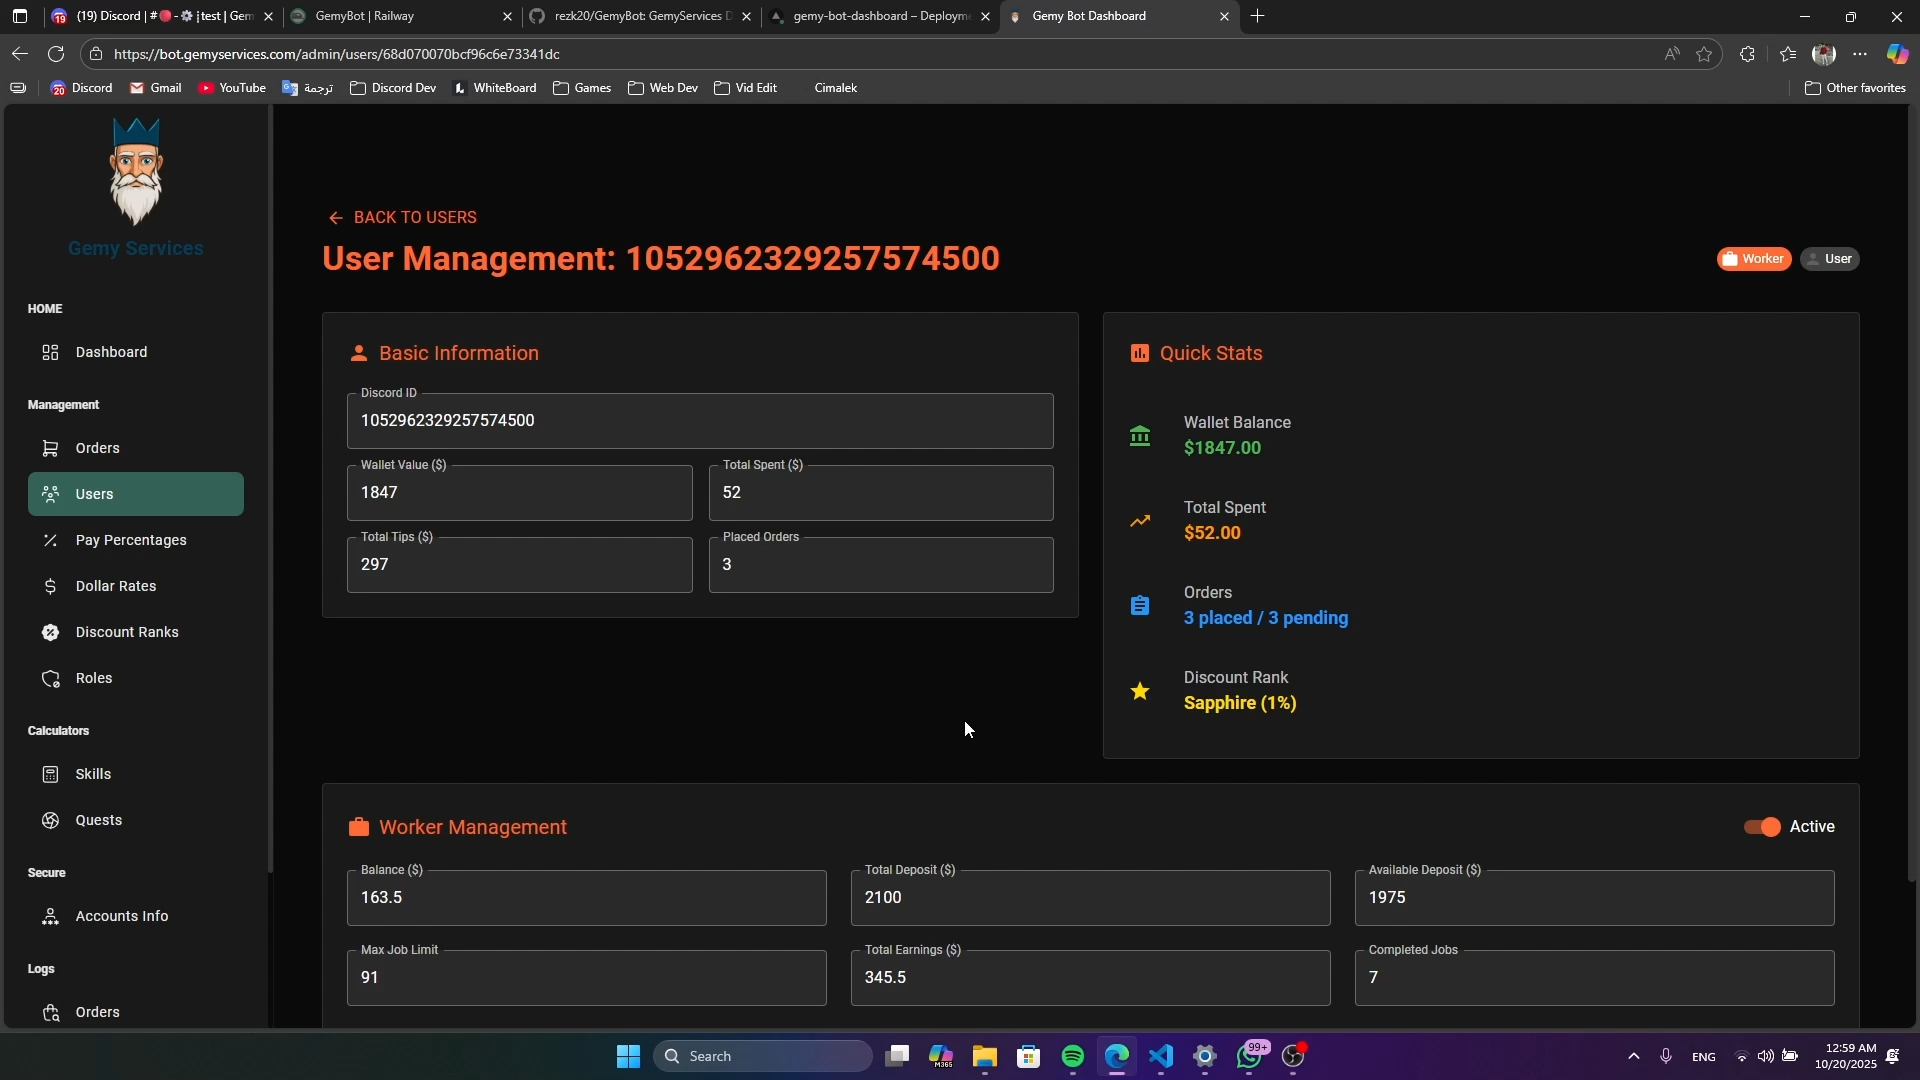Expand the Other favorites folder
The image size is (1920, 1080).
(x=1855, y=88)
